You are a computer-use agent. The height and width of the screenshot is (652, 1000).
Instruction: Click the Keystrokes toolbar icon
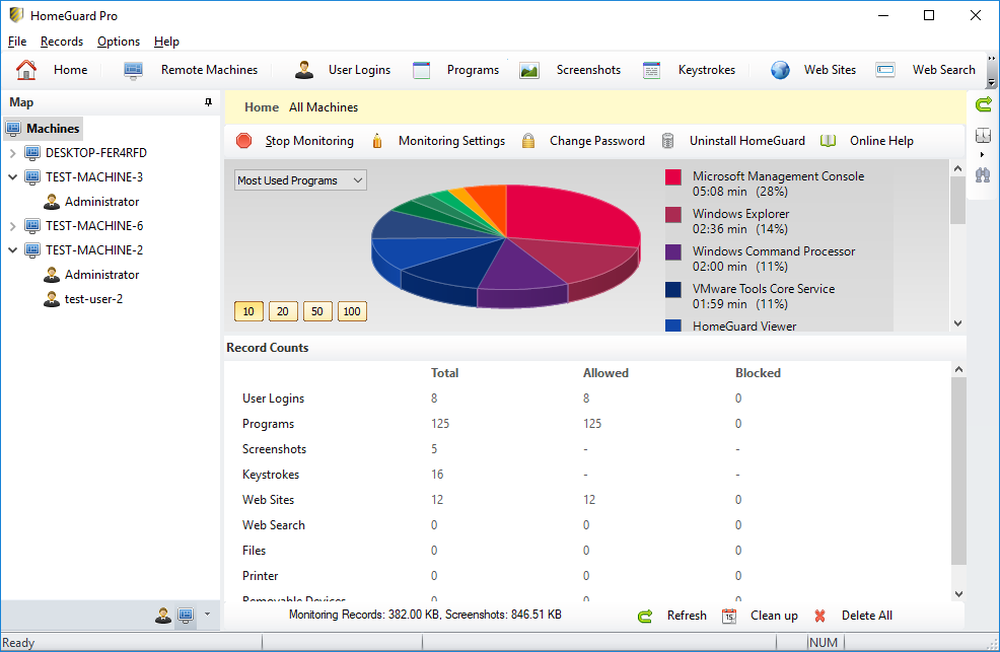pos(651,70)
